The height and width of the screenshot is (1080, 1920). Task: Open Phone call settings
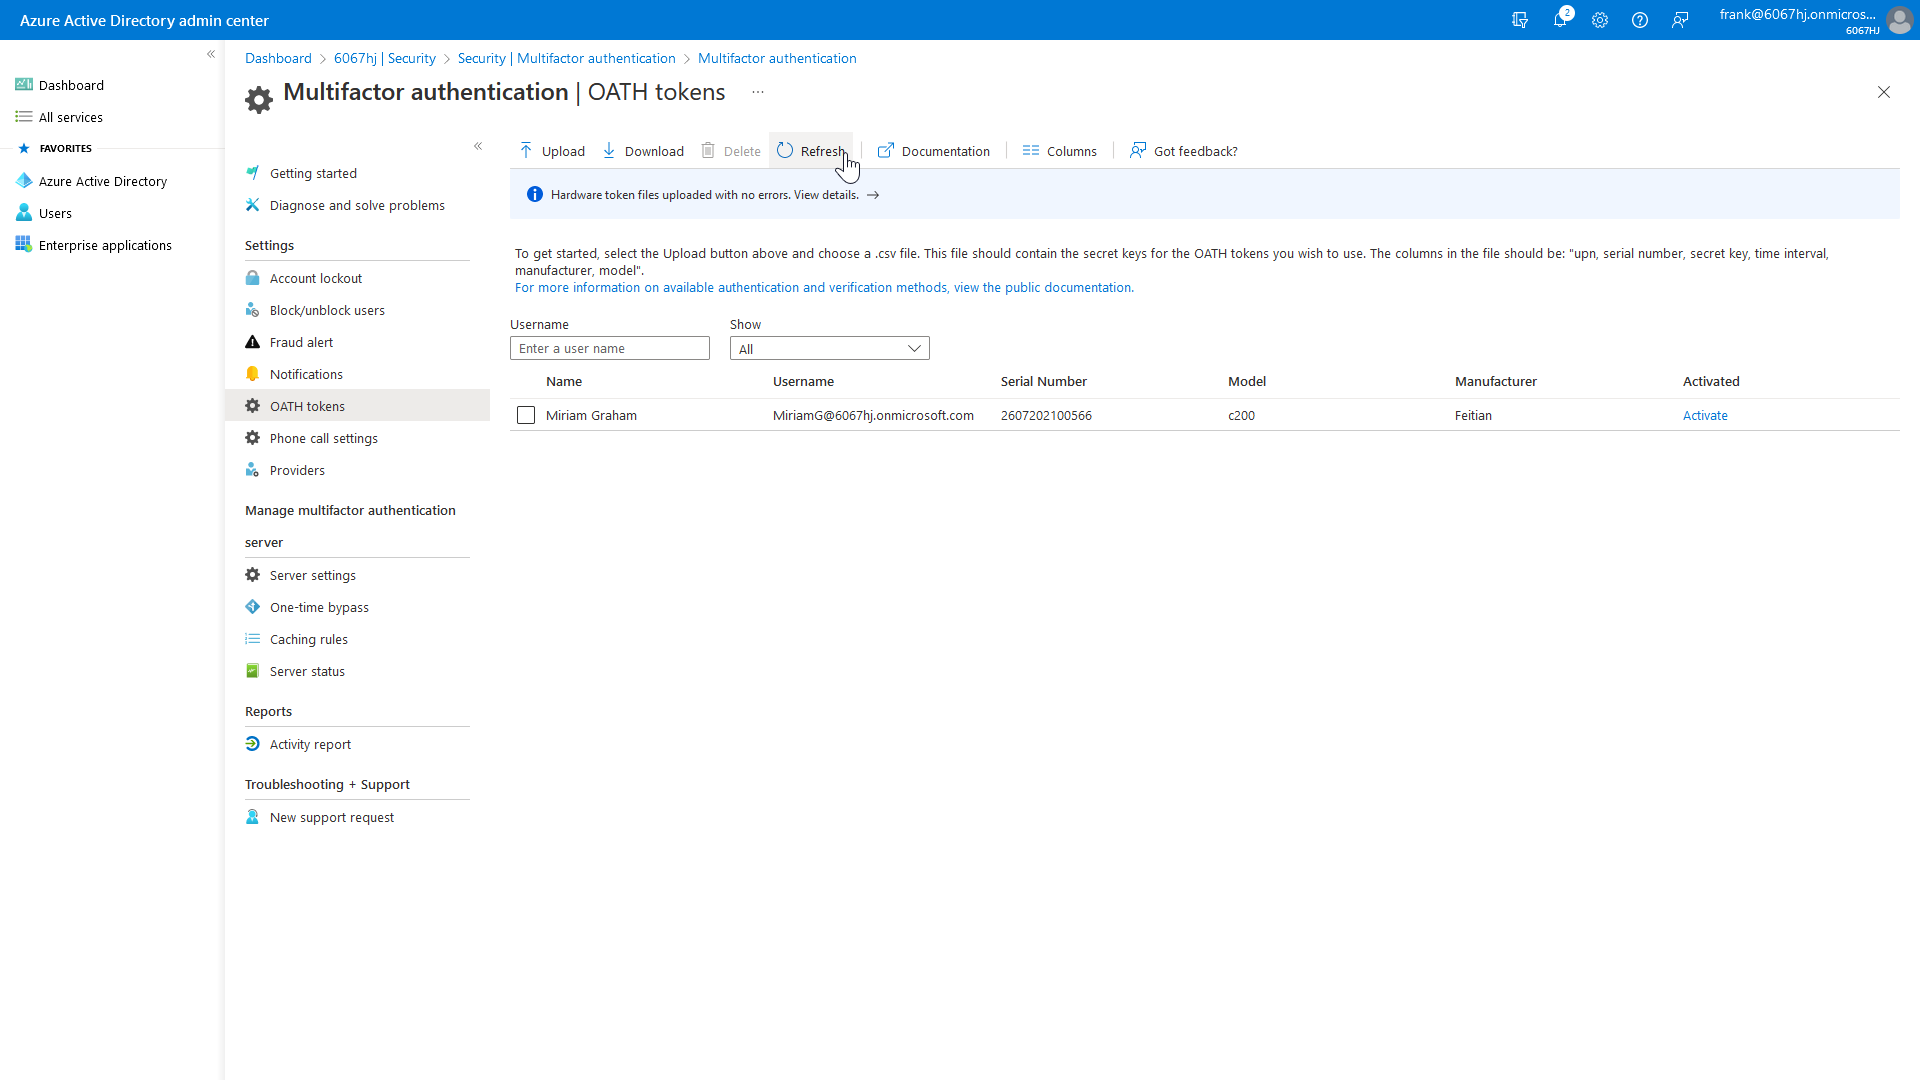tap(323, 438)
